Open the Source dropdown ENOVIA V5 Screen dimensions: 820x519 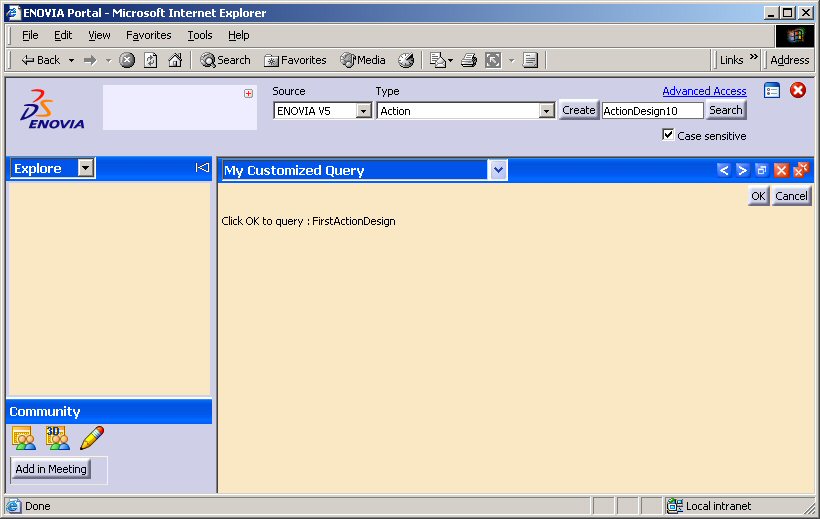(322, 111)
